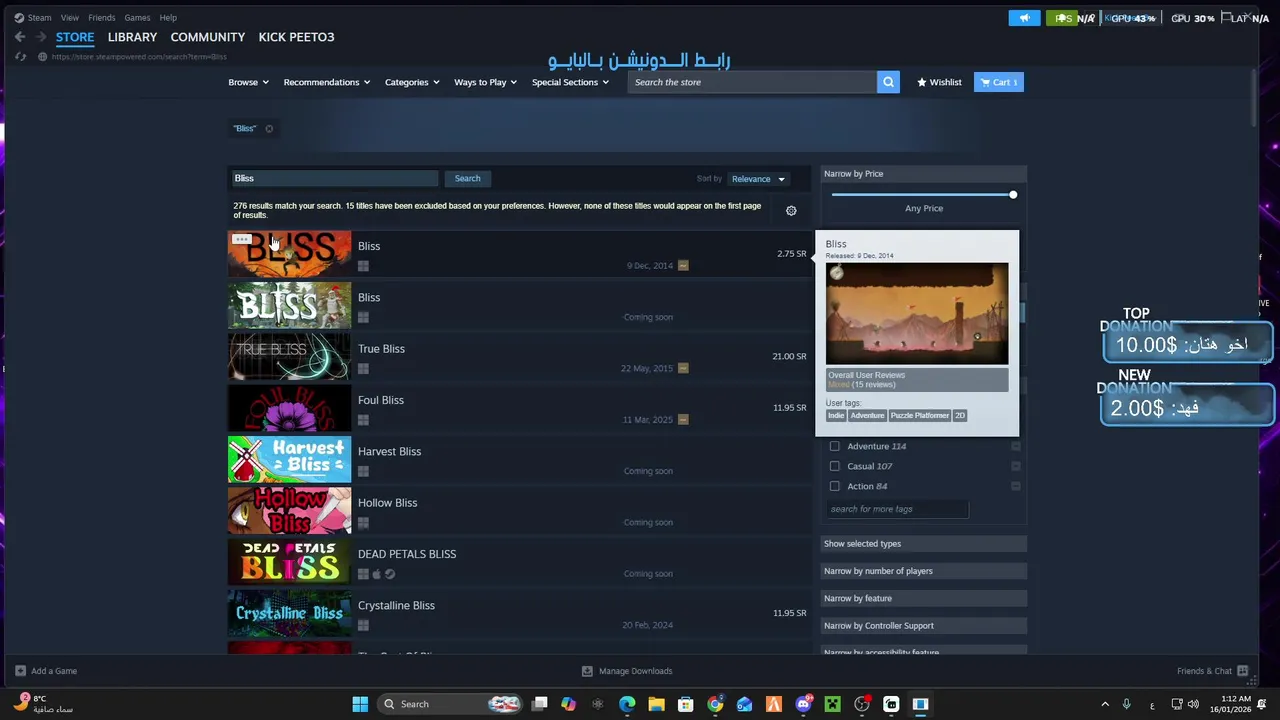
Task: Click the store search magnifier button
Action: click(888, 82)
